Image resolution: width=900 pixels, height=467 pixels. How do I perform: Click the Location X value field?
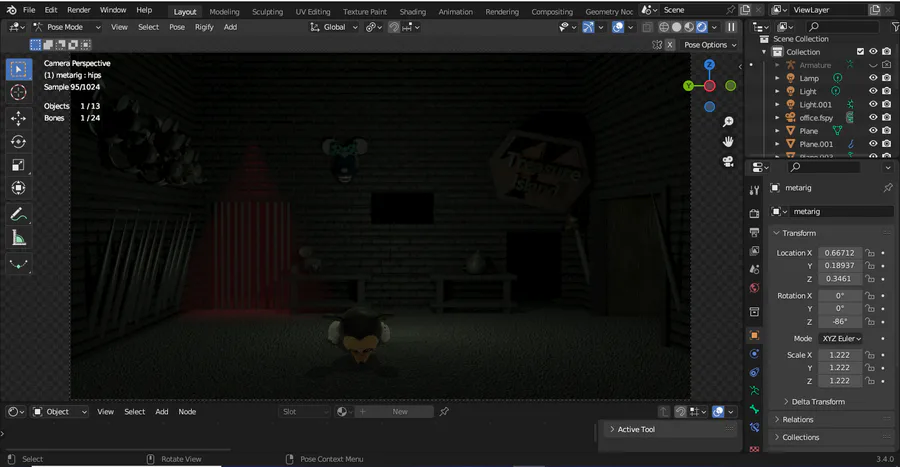[x=840, y=253]
